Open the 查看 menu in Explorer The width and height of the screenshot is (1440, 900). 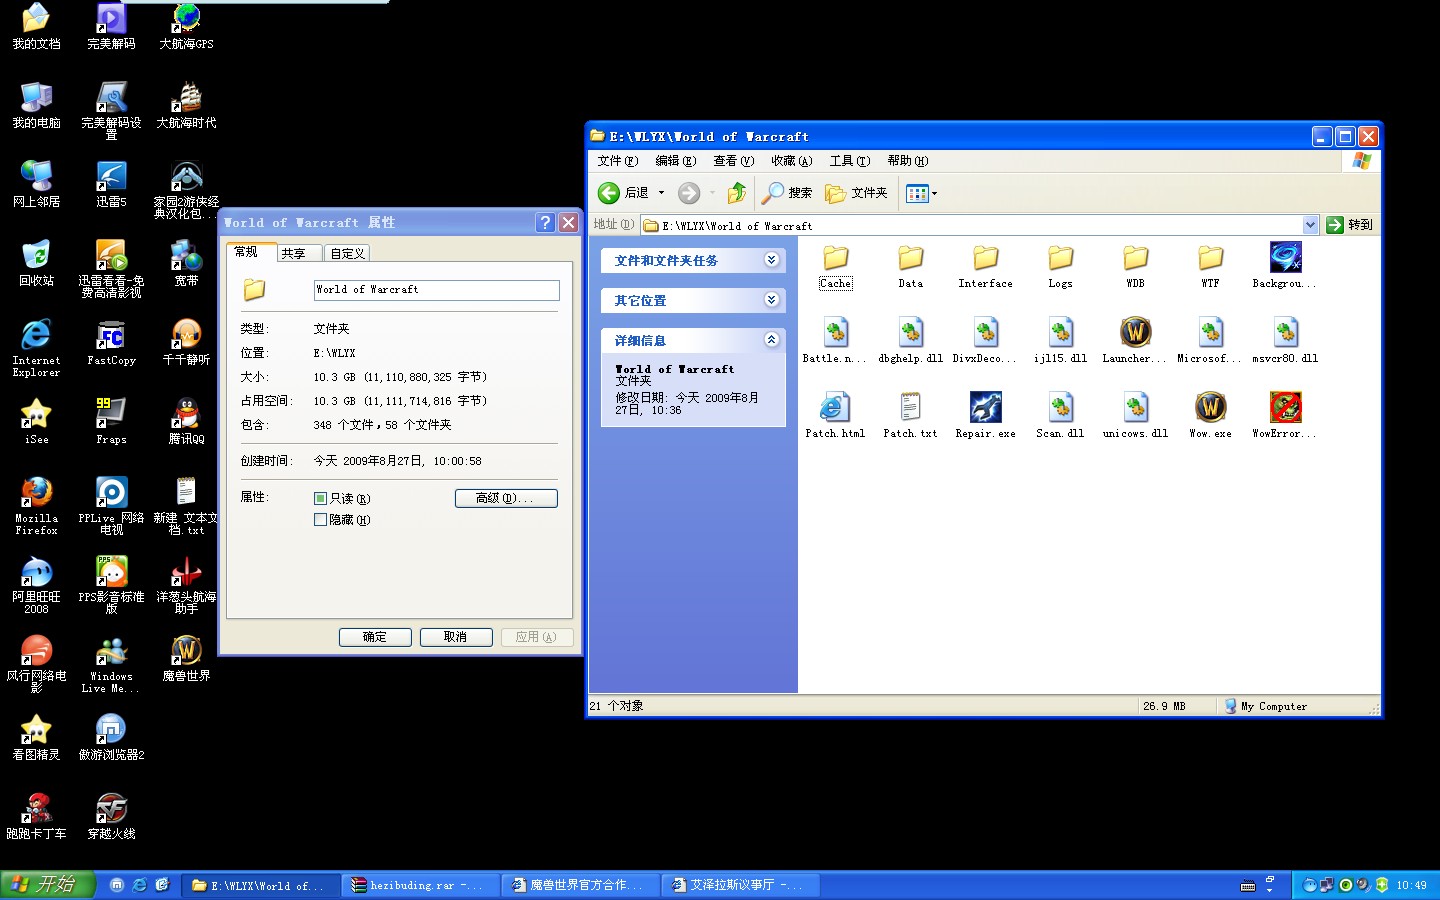point(733,161)
